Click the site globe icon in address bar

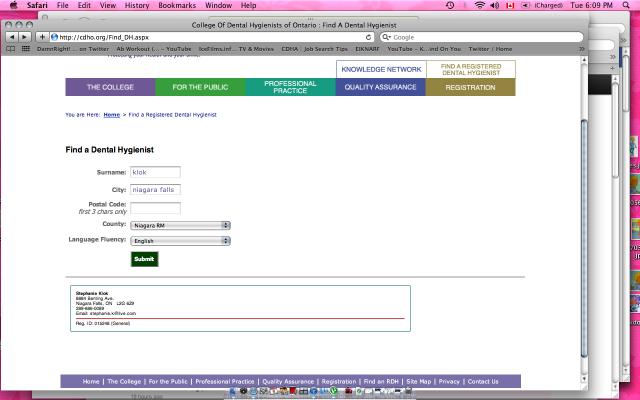[x=54, y=37]
